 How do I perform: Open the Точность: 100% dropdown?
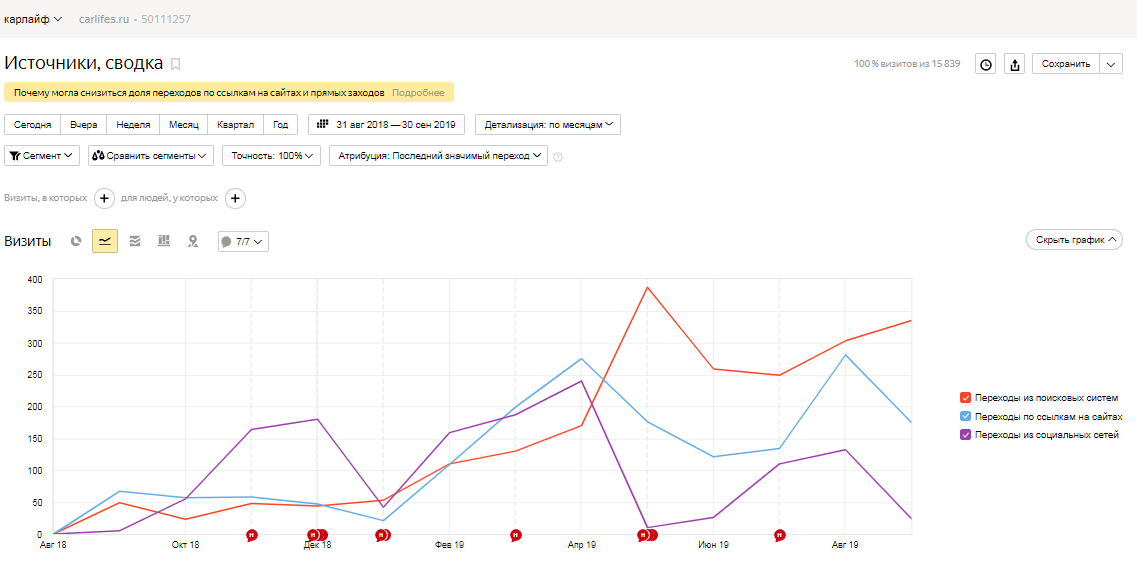click(x=271, y=156)
